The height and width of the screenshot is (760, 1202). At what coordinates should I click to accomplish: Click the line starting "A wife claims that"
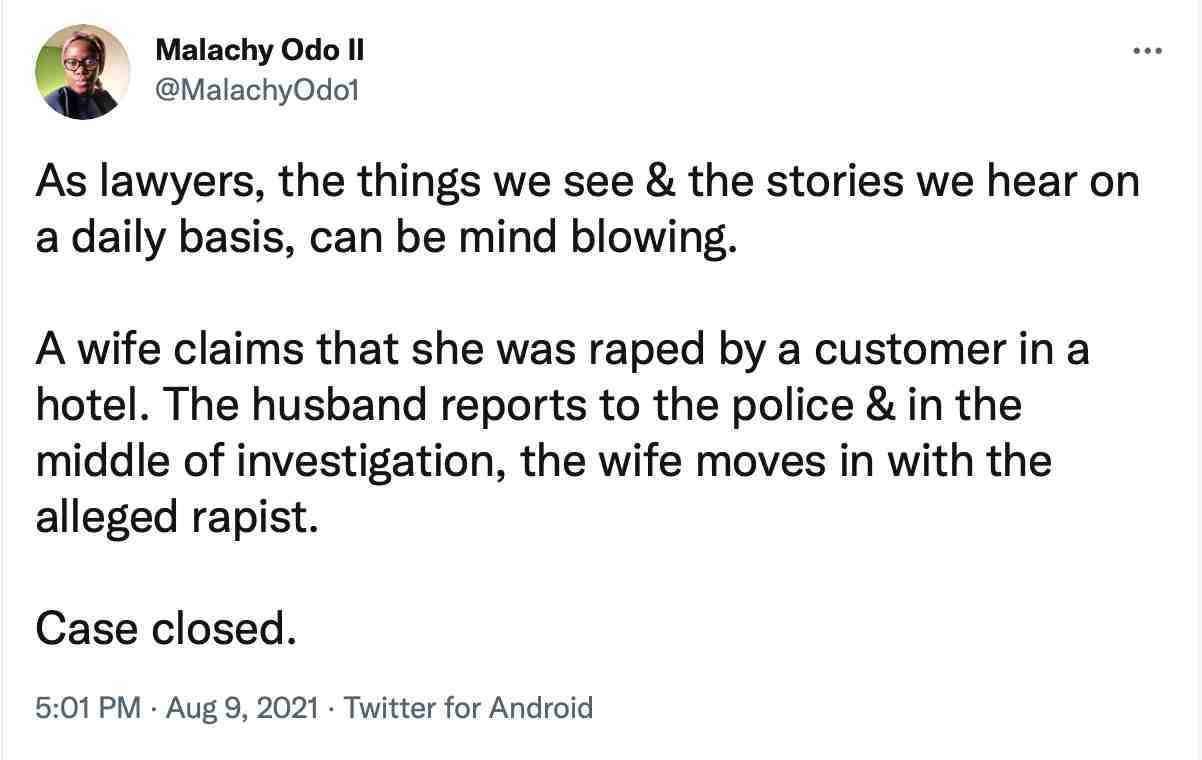[562, 351]
